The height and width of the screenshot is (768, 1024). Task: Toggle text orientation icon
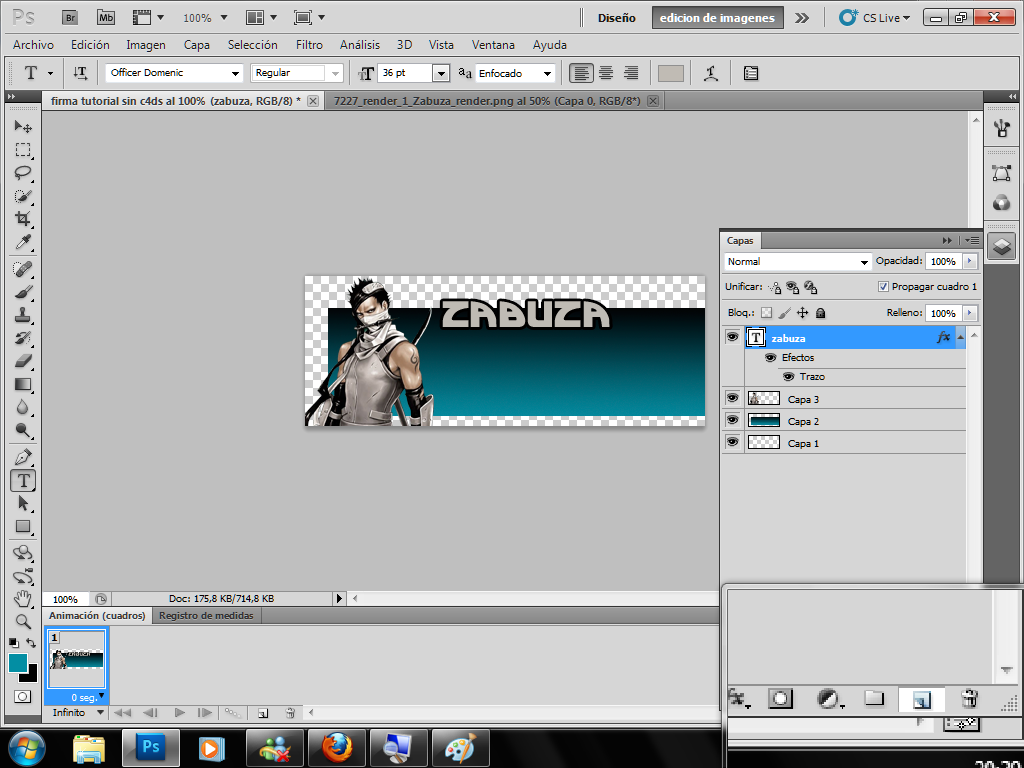click(x=80, y=73)
